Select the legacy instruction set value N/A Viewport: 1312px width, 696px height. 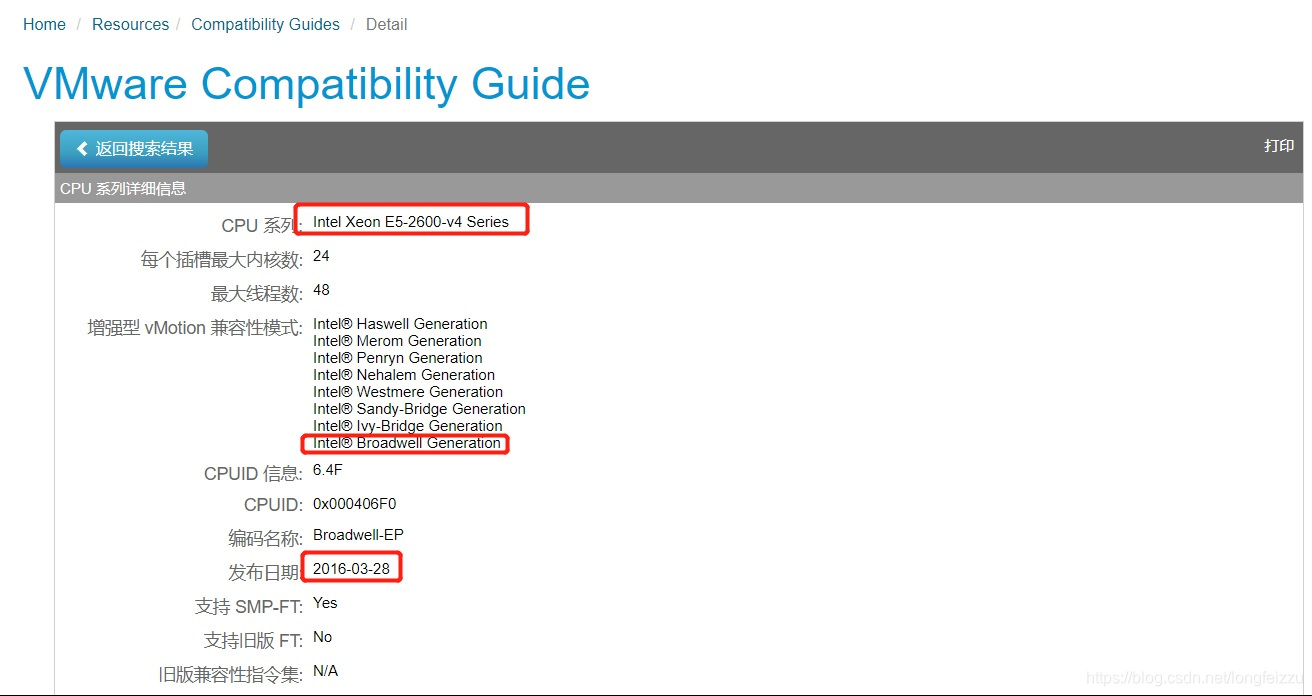click(x=325, y=671)
